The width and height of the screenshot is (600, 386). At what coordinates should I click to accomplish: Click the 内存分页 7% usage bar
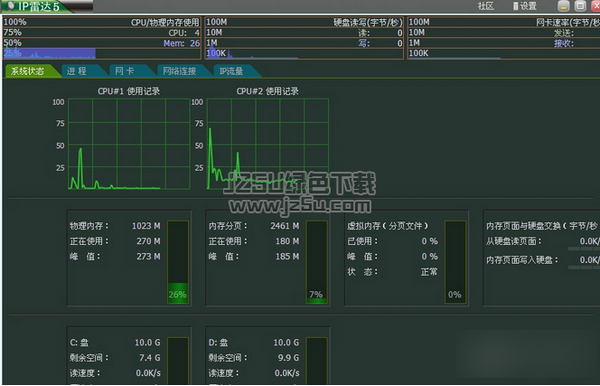(317, 262)
